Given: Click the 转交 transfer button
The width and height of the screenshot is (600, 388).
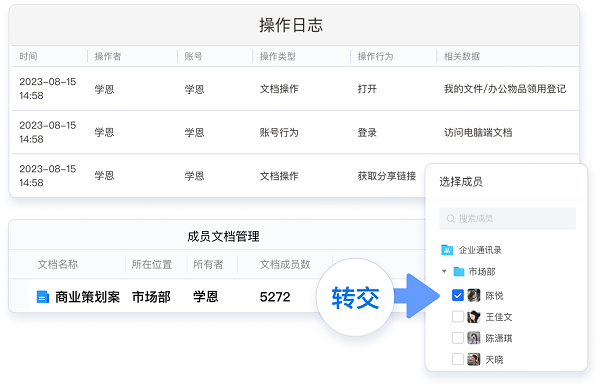Looking at the screenshot, I should 355,298.
